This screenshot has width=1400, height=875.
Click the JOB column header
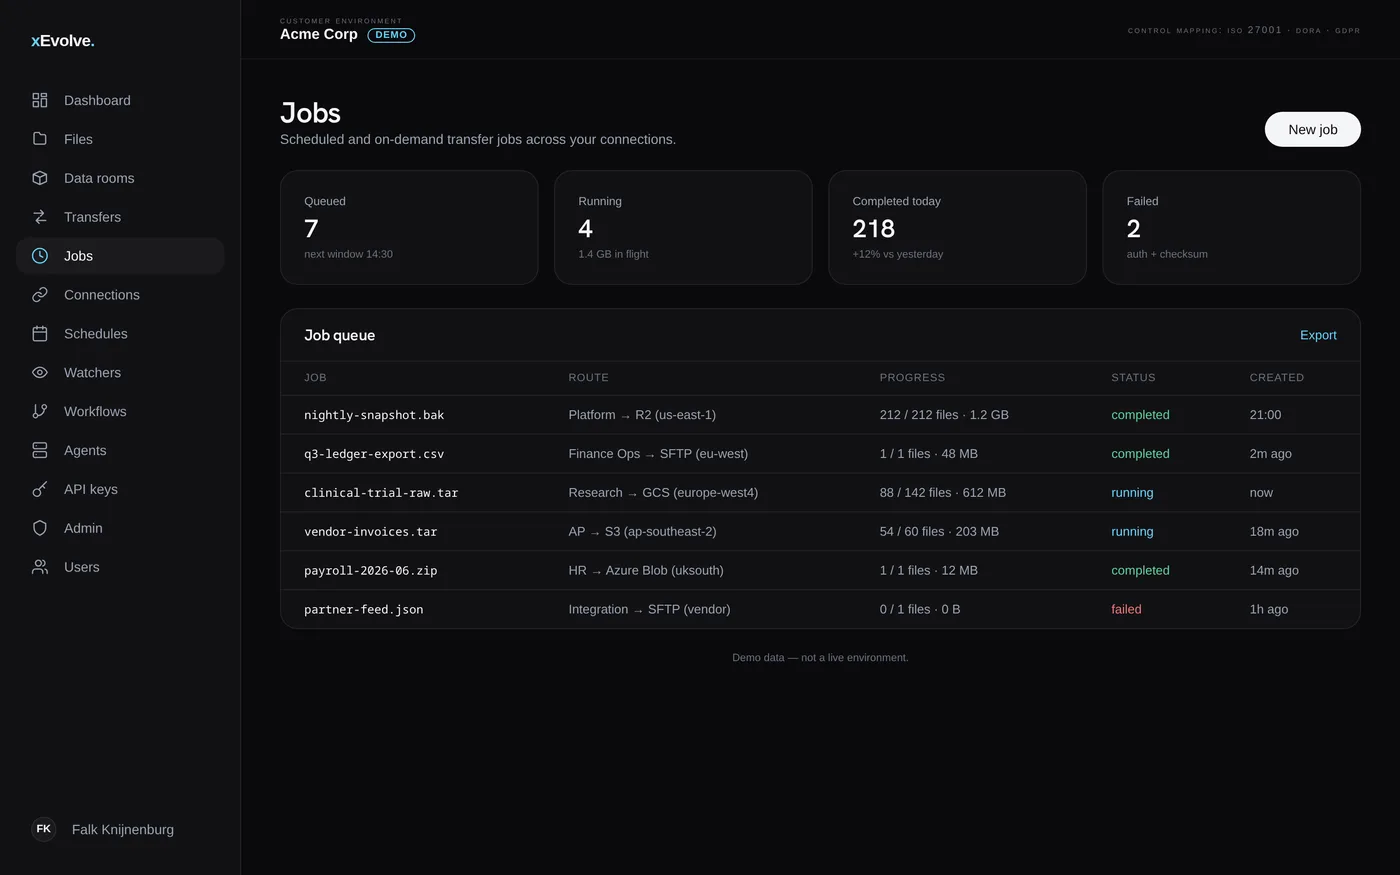point(315,377)
